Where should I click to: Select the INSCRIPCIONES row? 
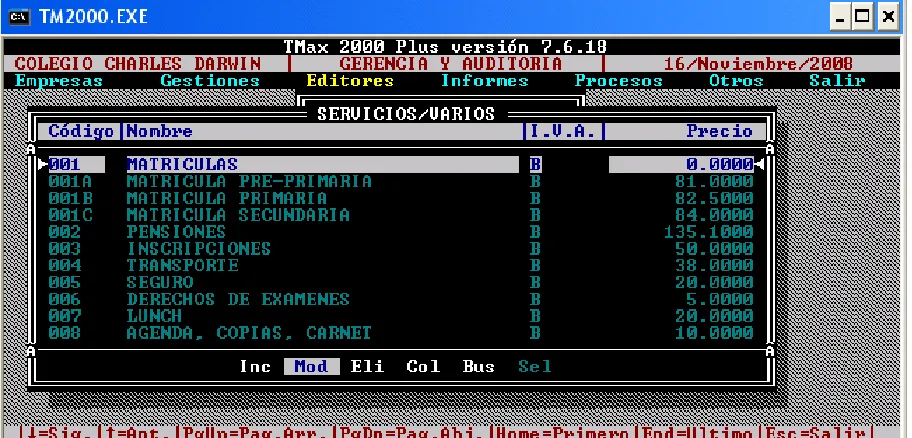[401, 249]
